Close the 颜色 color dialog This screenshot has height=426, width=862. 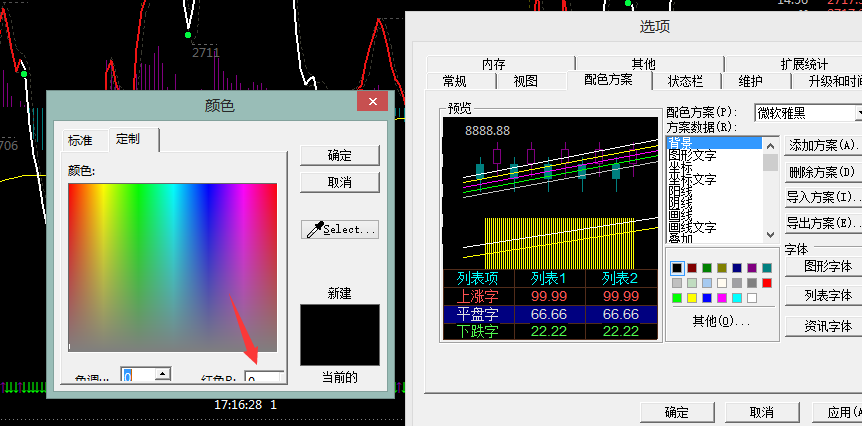(x=372, y=102)
